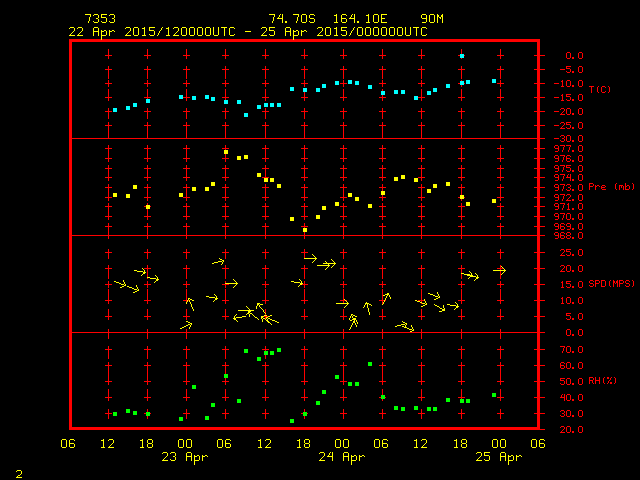The image size is (640, 480).
Task: Click the -10.0 temperature axis value
Action: pos(569,84)
